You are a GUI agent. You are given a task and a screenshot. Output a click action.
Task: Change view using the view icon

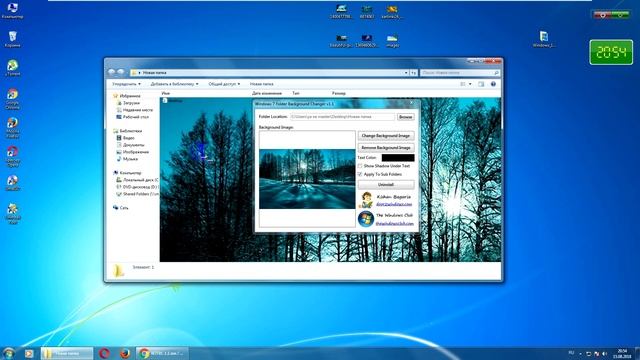463,84
